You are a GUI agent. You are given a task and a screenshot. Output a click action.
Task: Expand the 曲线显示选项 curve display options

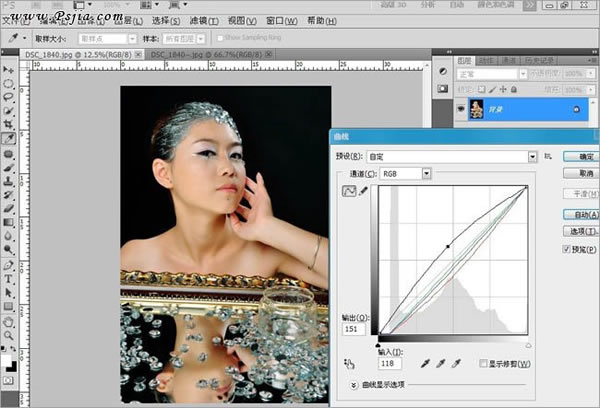pos(354,385)
